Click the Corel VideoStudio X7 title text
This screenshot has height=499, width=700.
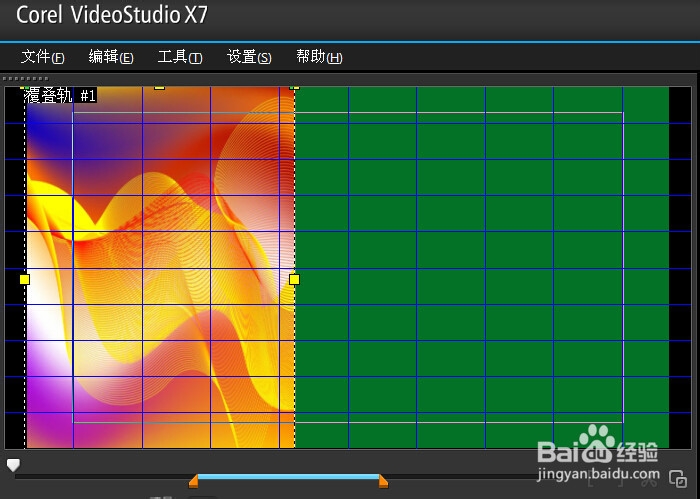112,15
